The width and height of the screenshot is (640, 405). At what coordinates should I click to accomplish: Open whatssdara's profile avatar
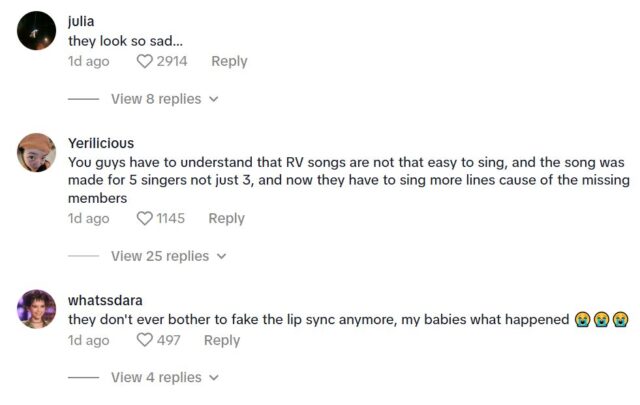pyautogui.click(x=37, y=309)
